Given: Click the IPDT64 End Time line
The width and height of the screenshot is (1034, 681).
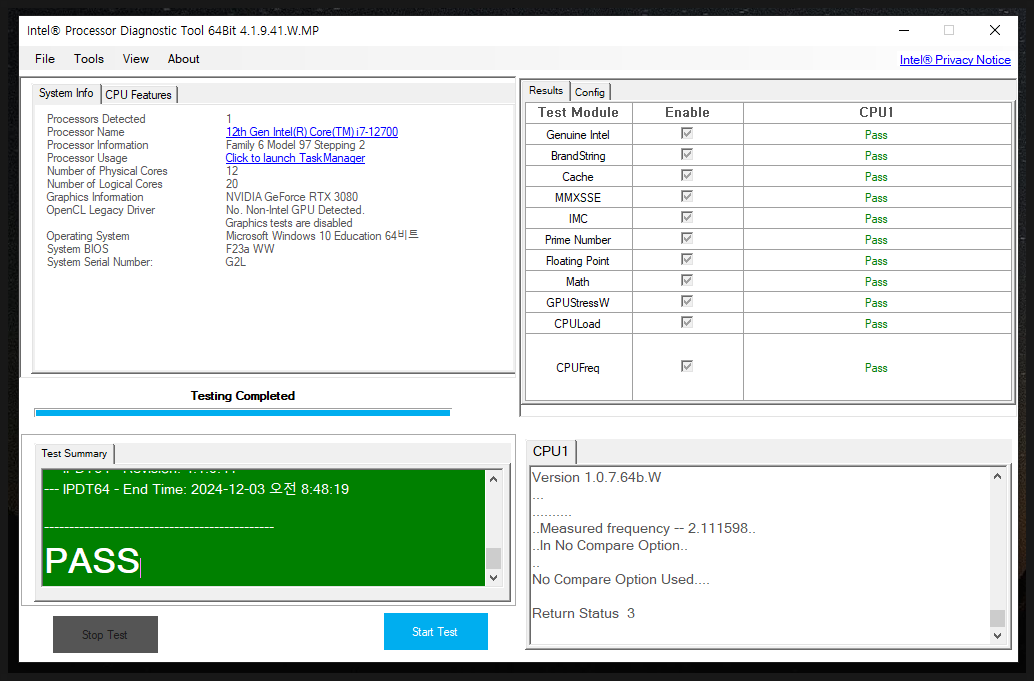Looking at the screenshot, I should [197, 489].
